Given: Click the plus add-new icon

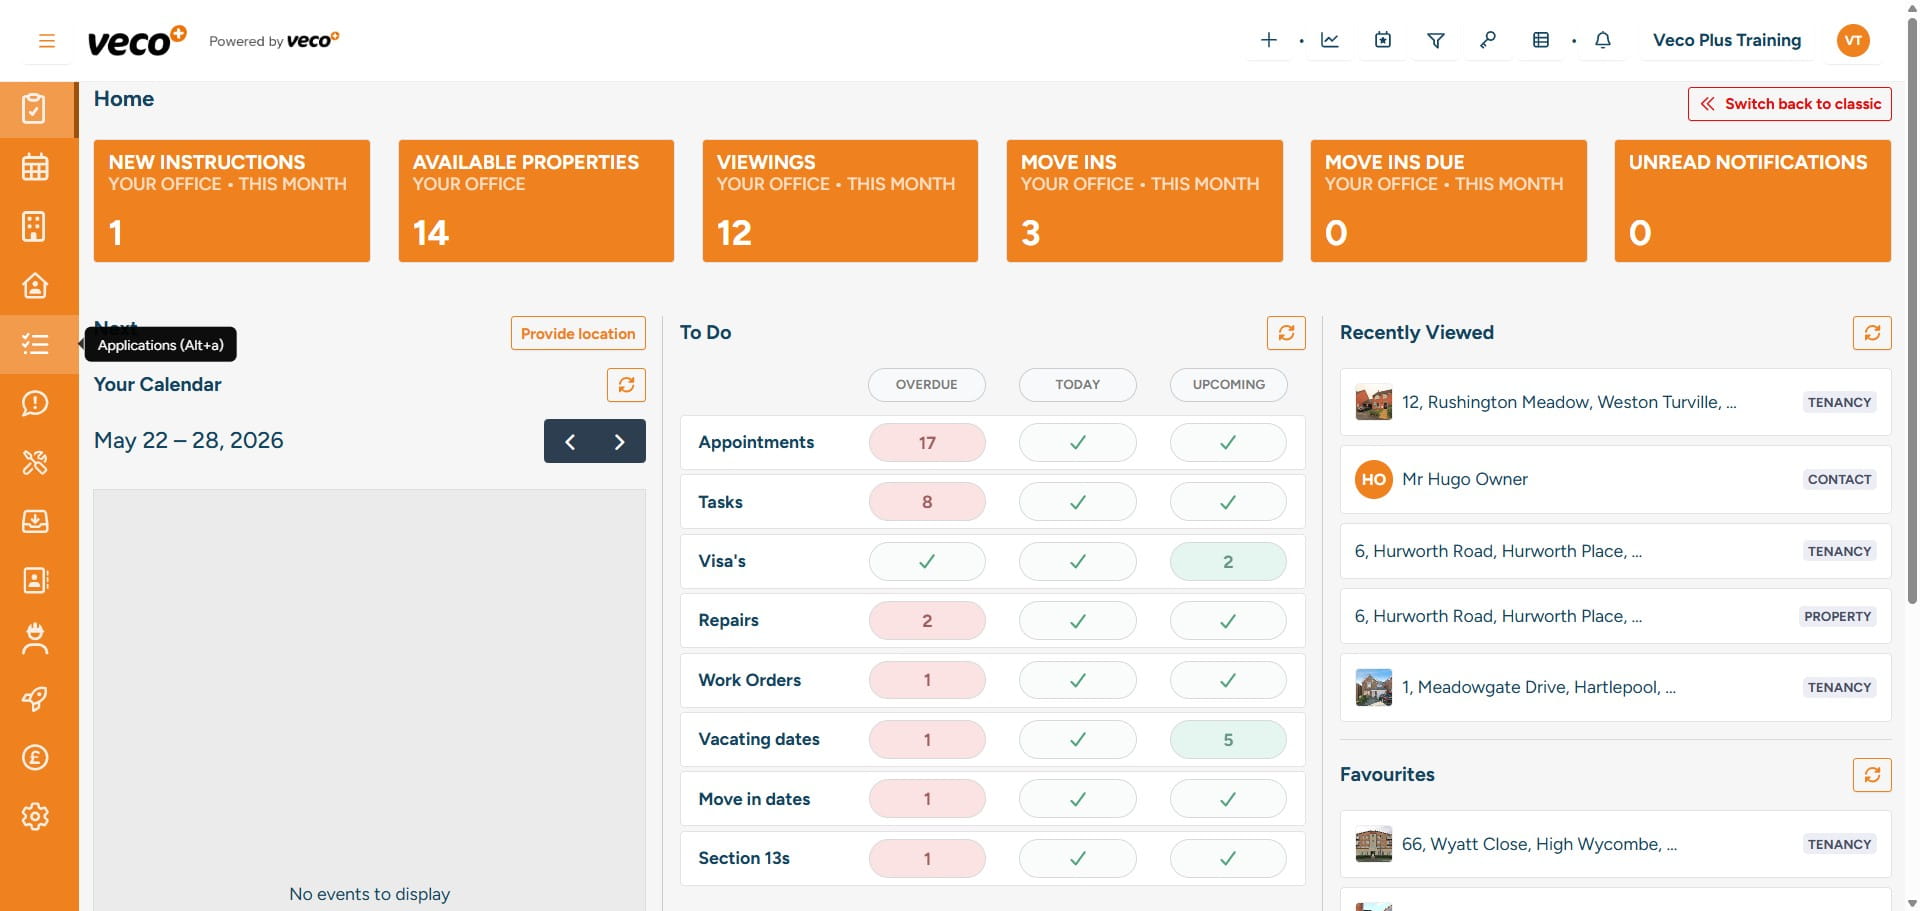Looking at the screenshot, I should point(1268,40).
